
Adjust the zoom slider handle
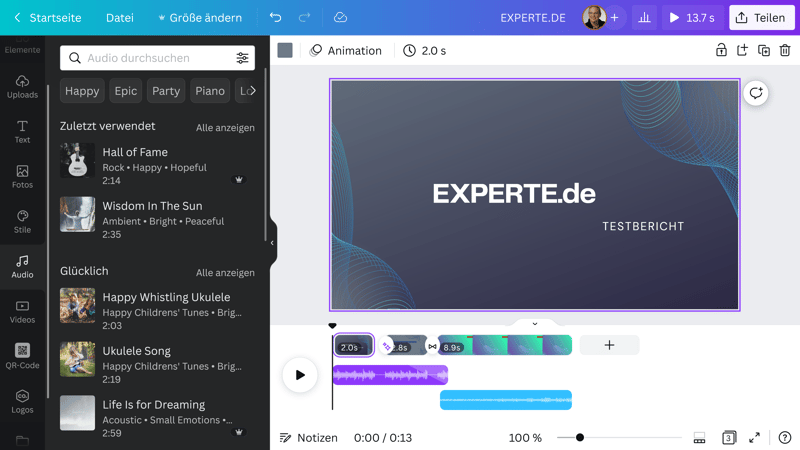[x=580, y=437]
